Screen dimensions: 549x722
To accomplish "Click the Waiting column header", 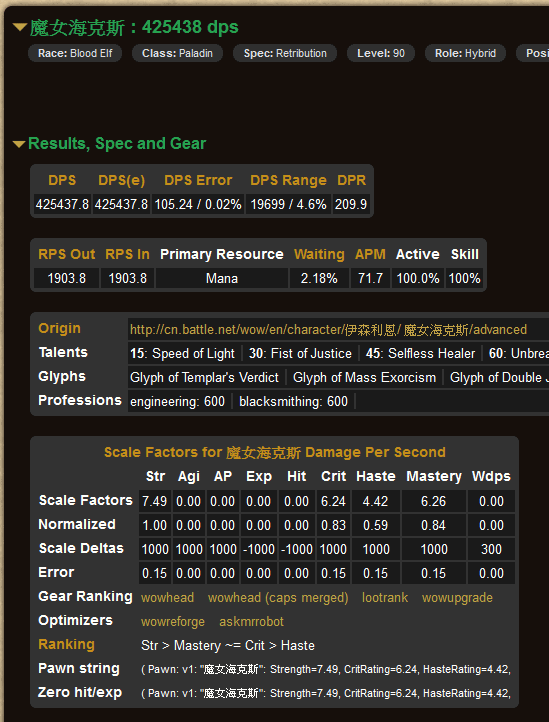I will pyautogui.click(x=319, y=254).
